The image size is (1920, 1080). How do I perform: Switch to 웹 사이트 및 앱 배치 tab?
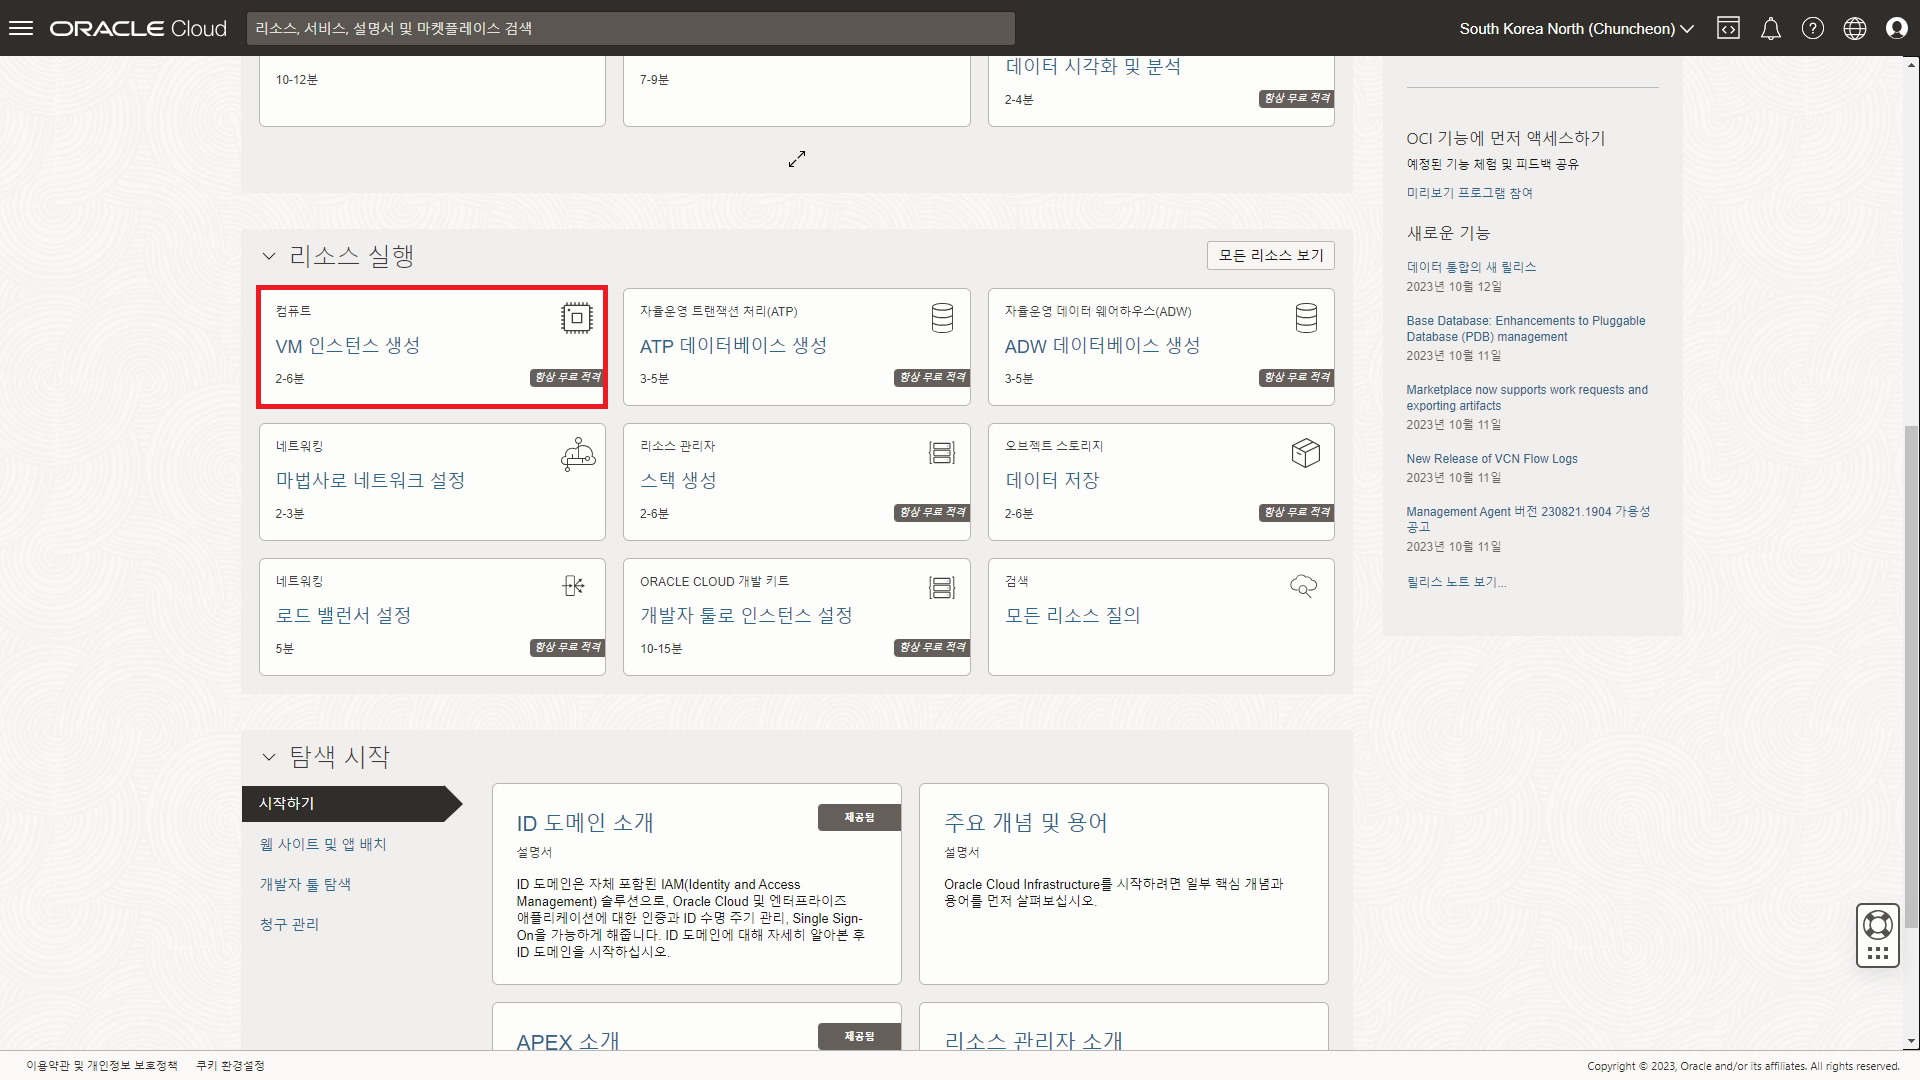click(x=322, y=844)
